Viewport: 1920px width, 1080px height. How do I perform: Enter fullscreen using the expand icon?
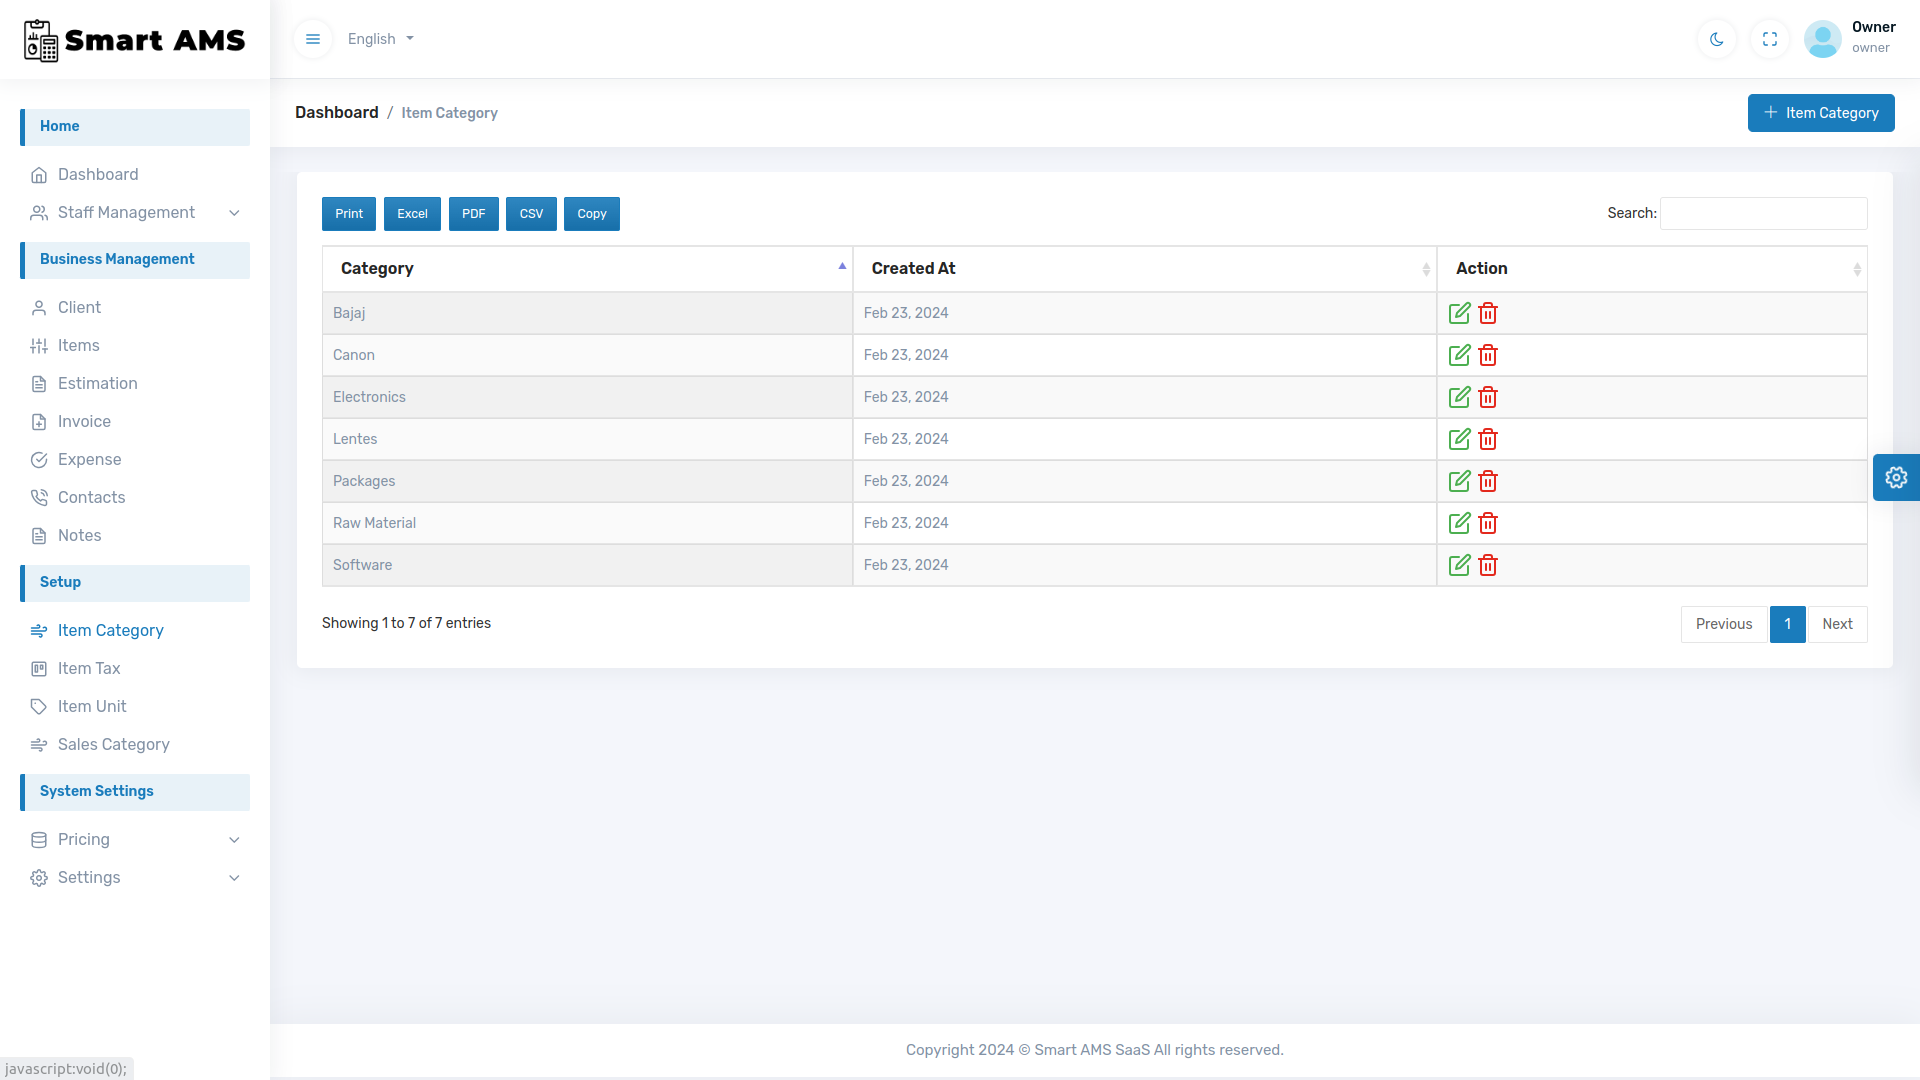[1769, 38]
